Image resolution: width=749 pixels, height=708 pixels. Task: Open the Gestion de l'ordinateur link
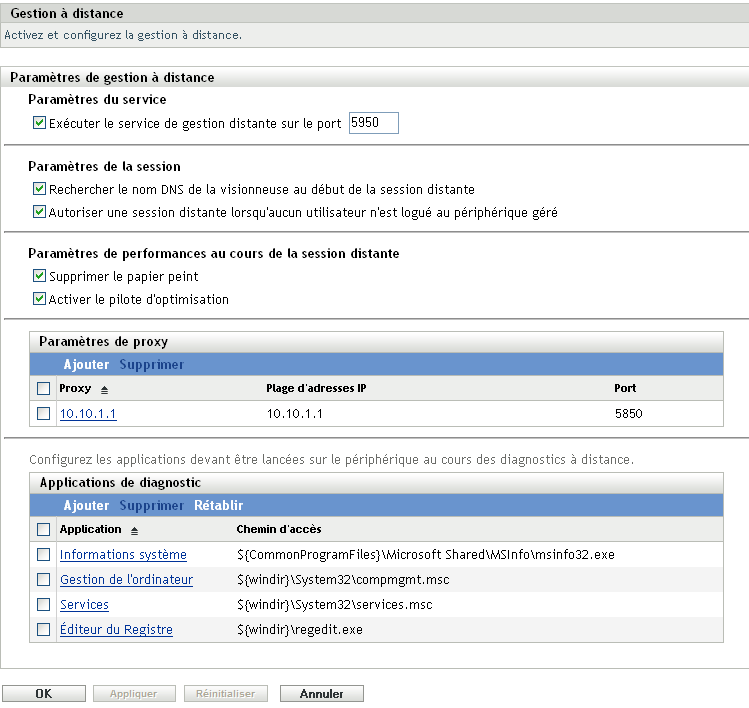pos(127,579)
